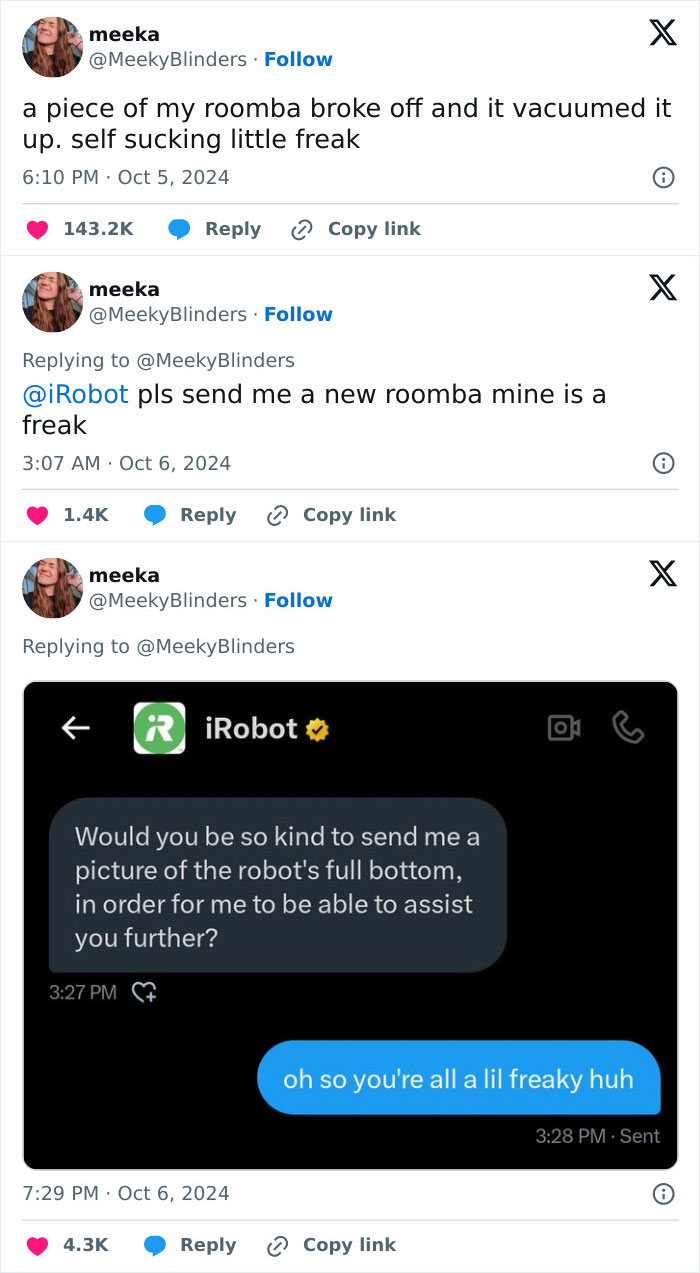Click the back arrow in the chat screenshot
700x1273 pixels.
click(77, 729)
